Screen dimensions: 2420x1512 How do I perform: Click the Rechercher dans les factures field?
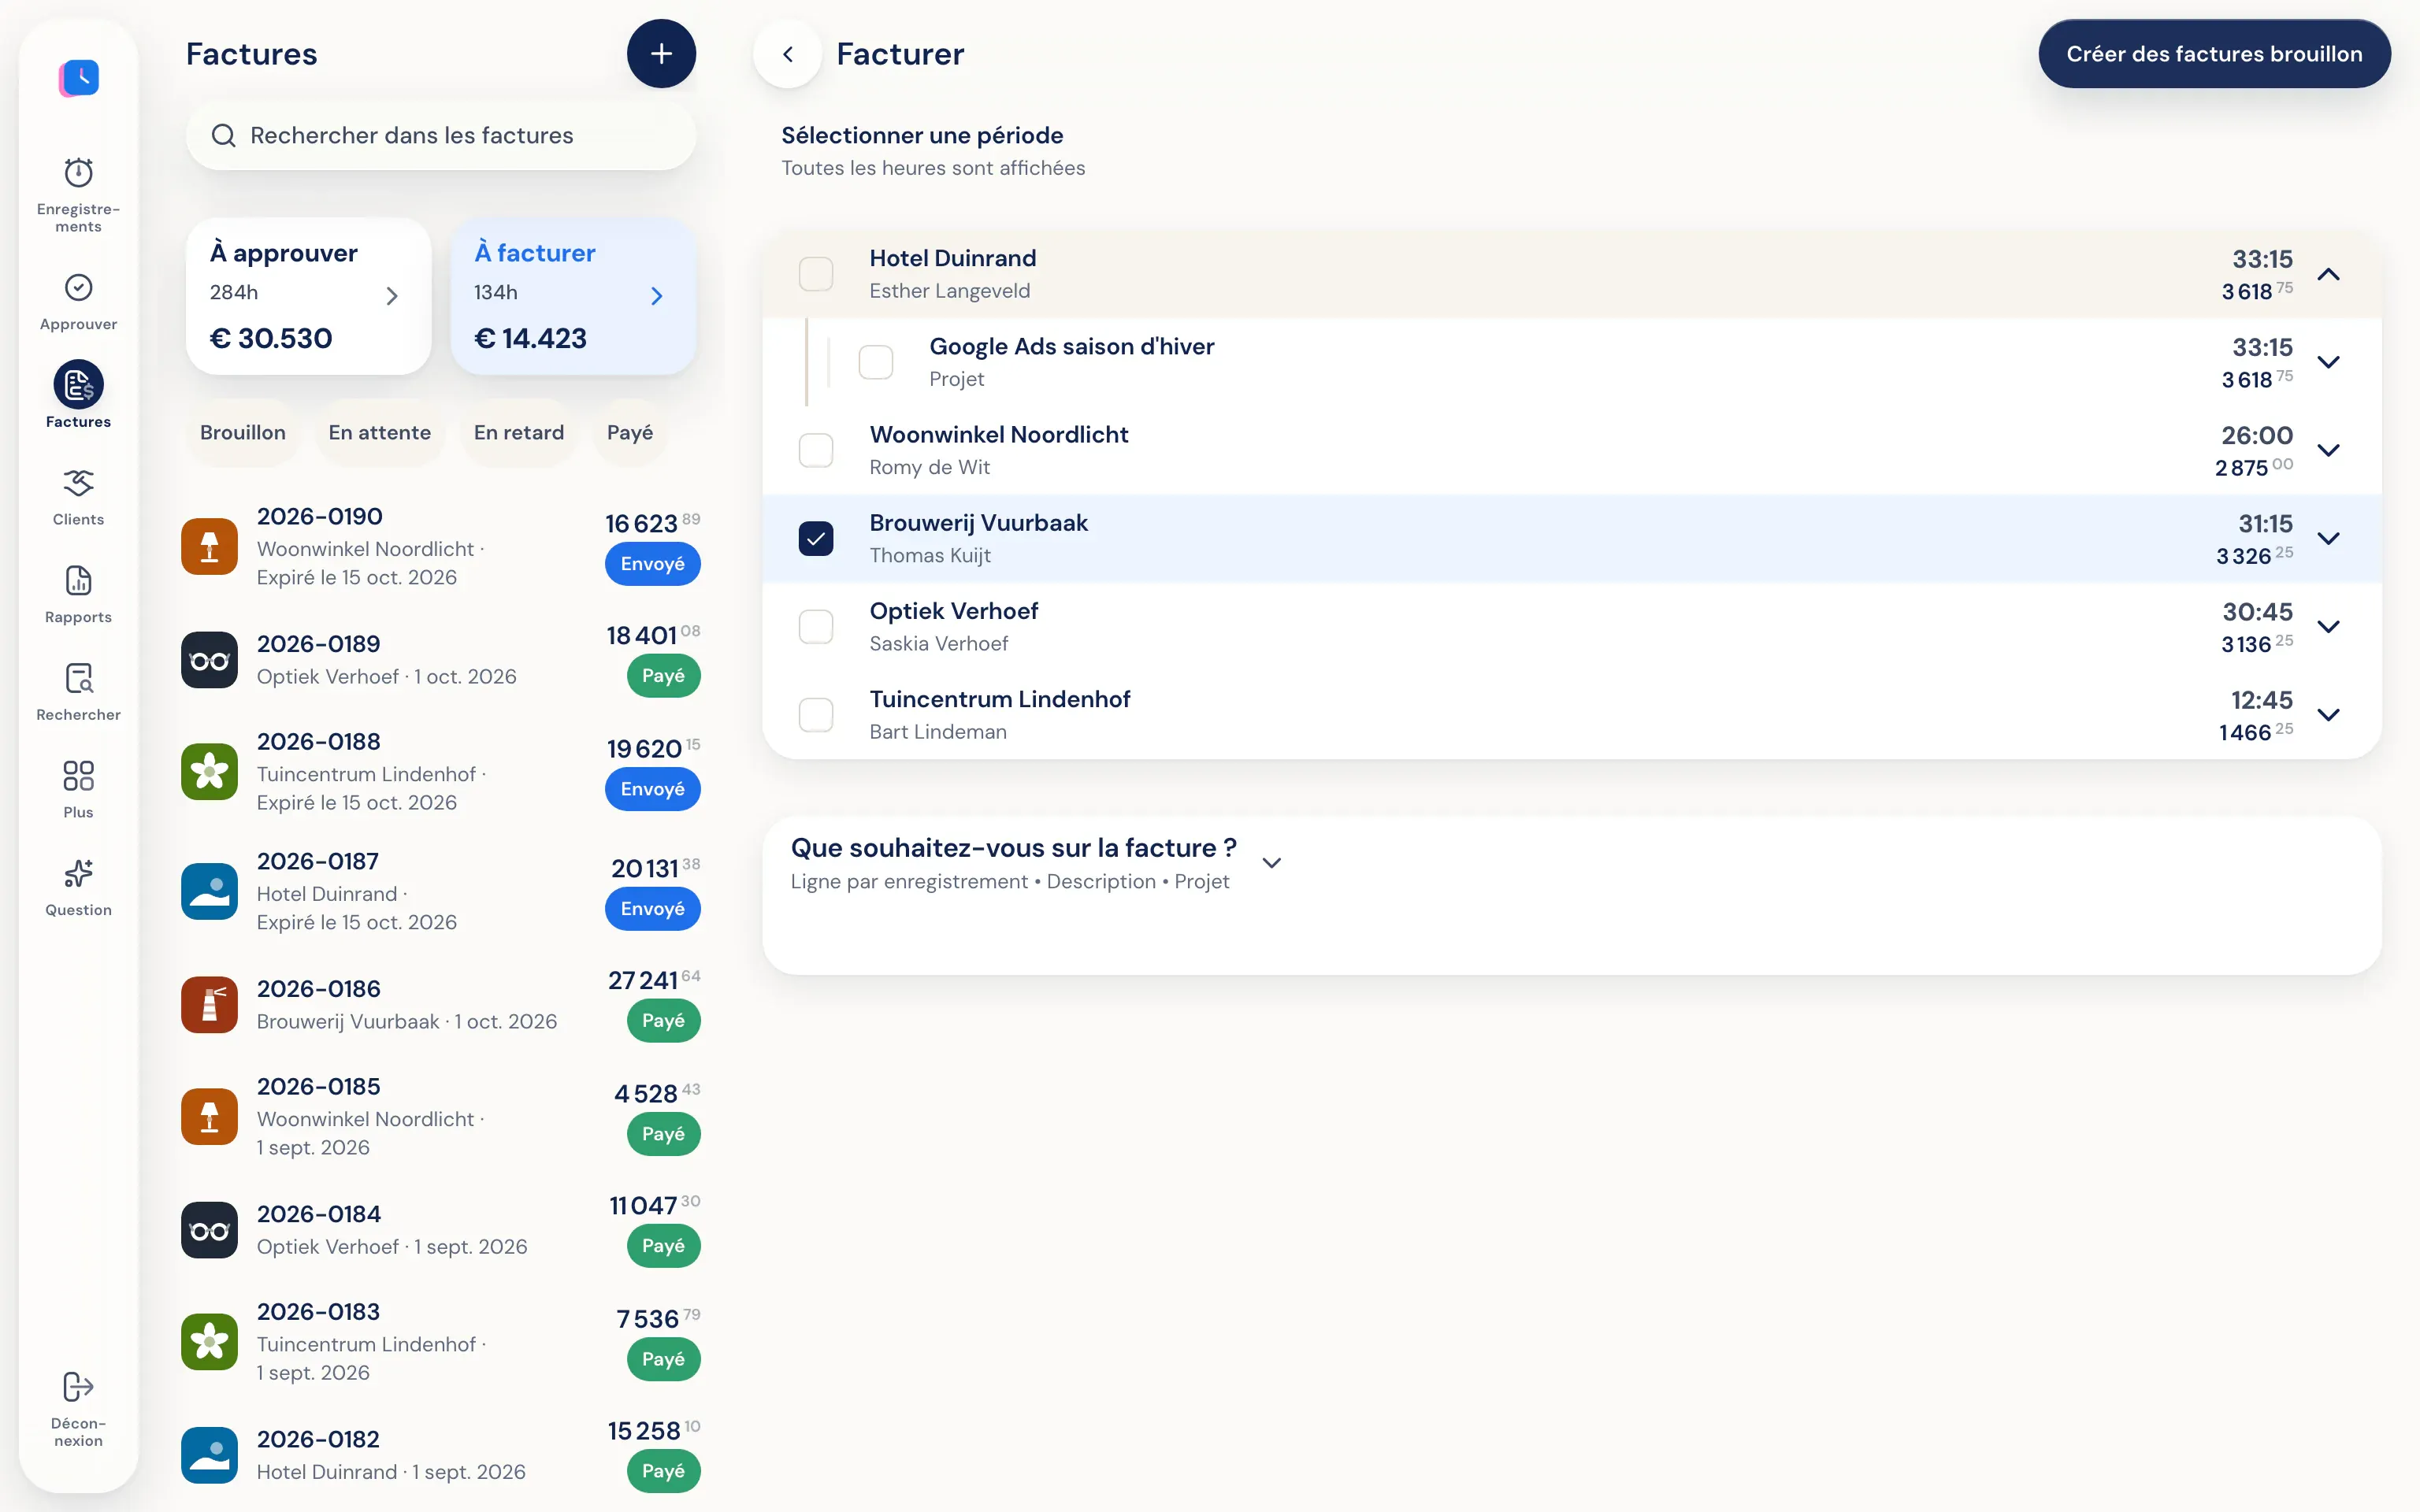(x=441, y=135)
